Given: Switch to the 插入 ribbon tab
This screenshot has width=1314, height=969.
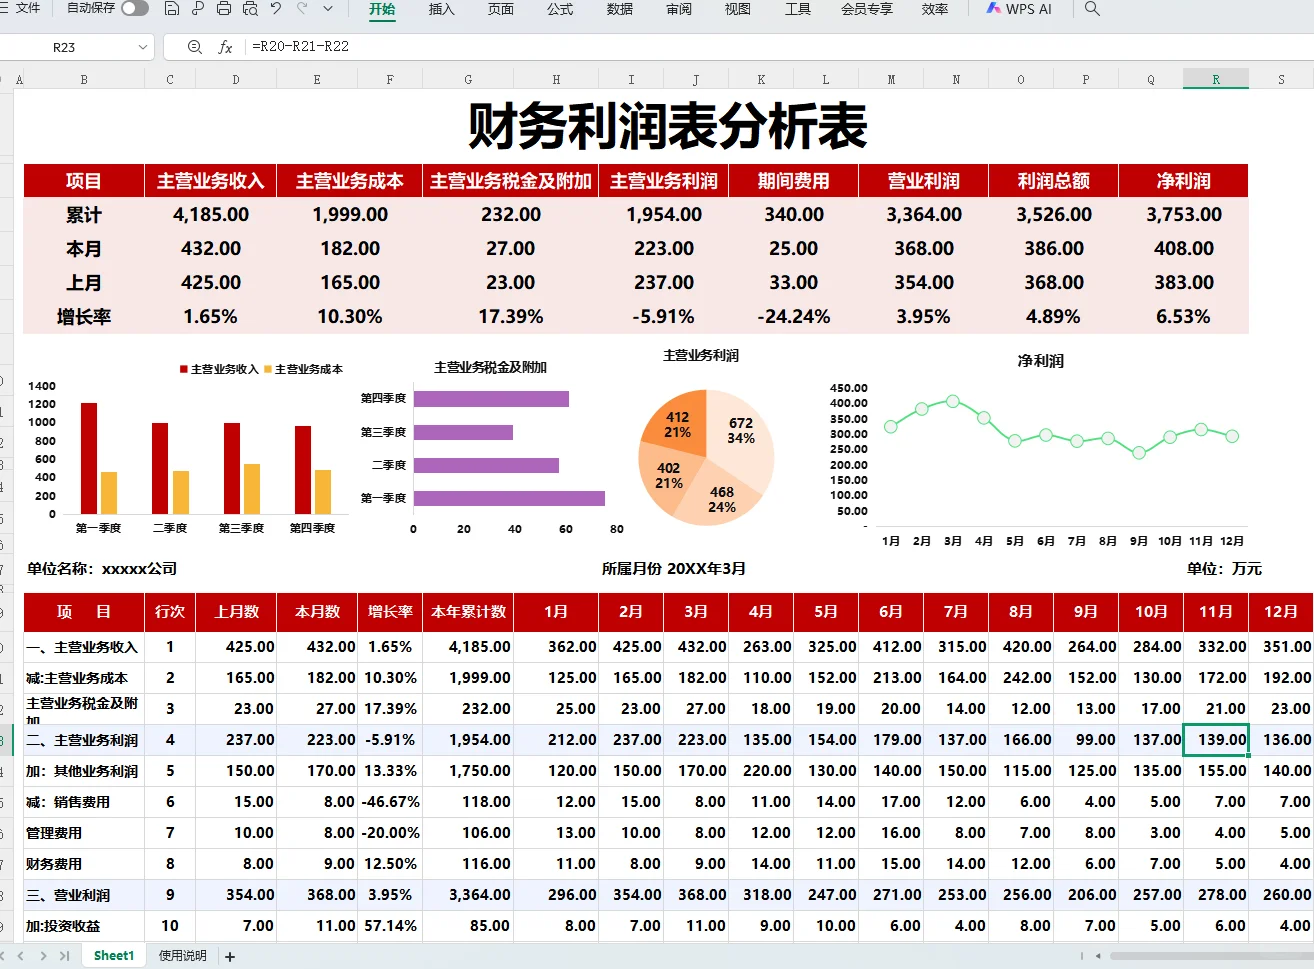Looking at the screenshot, I should [441, 9].
